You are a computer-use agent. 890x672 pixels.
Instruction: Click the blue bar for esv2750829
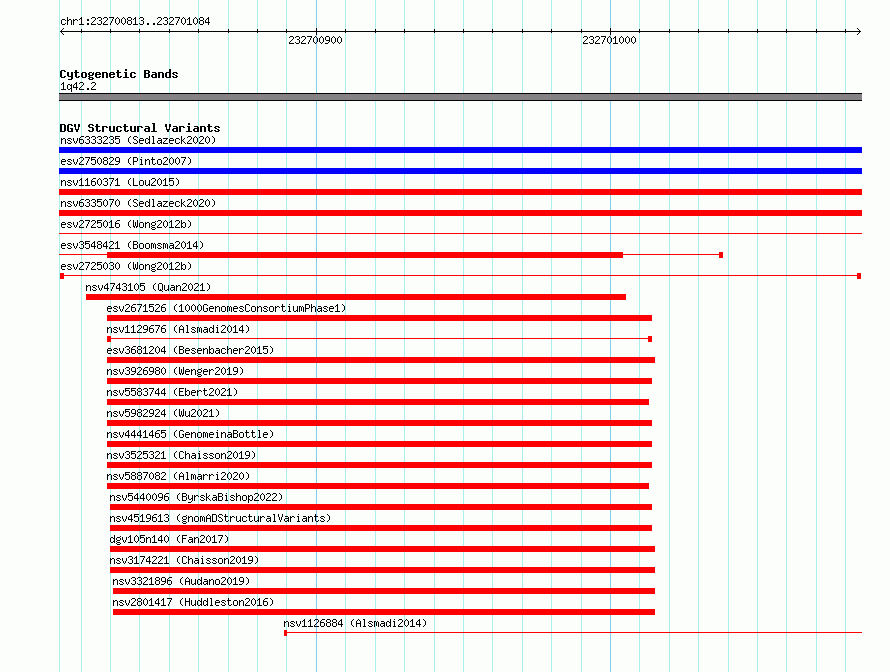[460, 171]
